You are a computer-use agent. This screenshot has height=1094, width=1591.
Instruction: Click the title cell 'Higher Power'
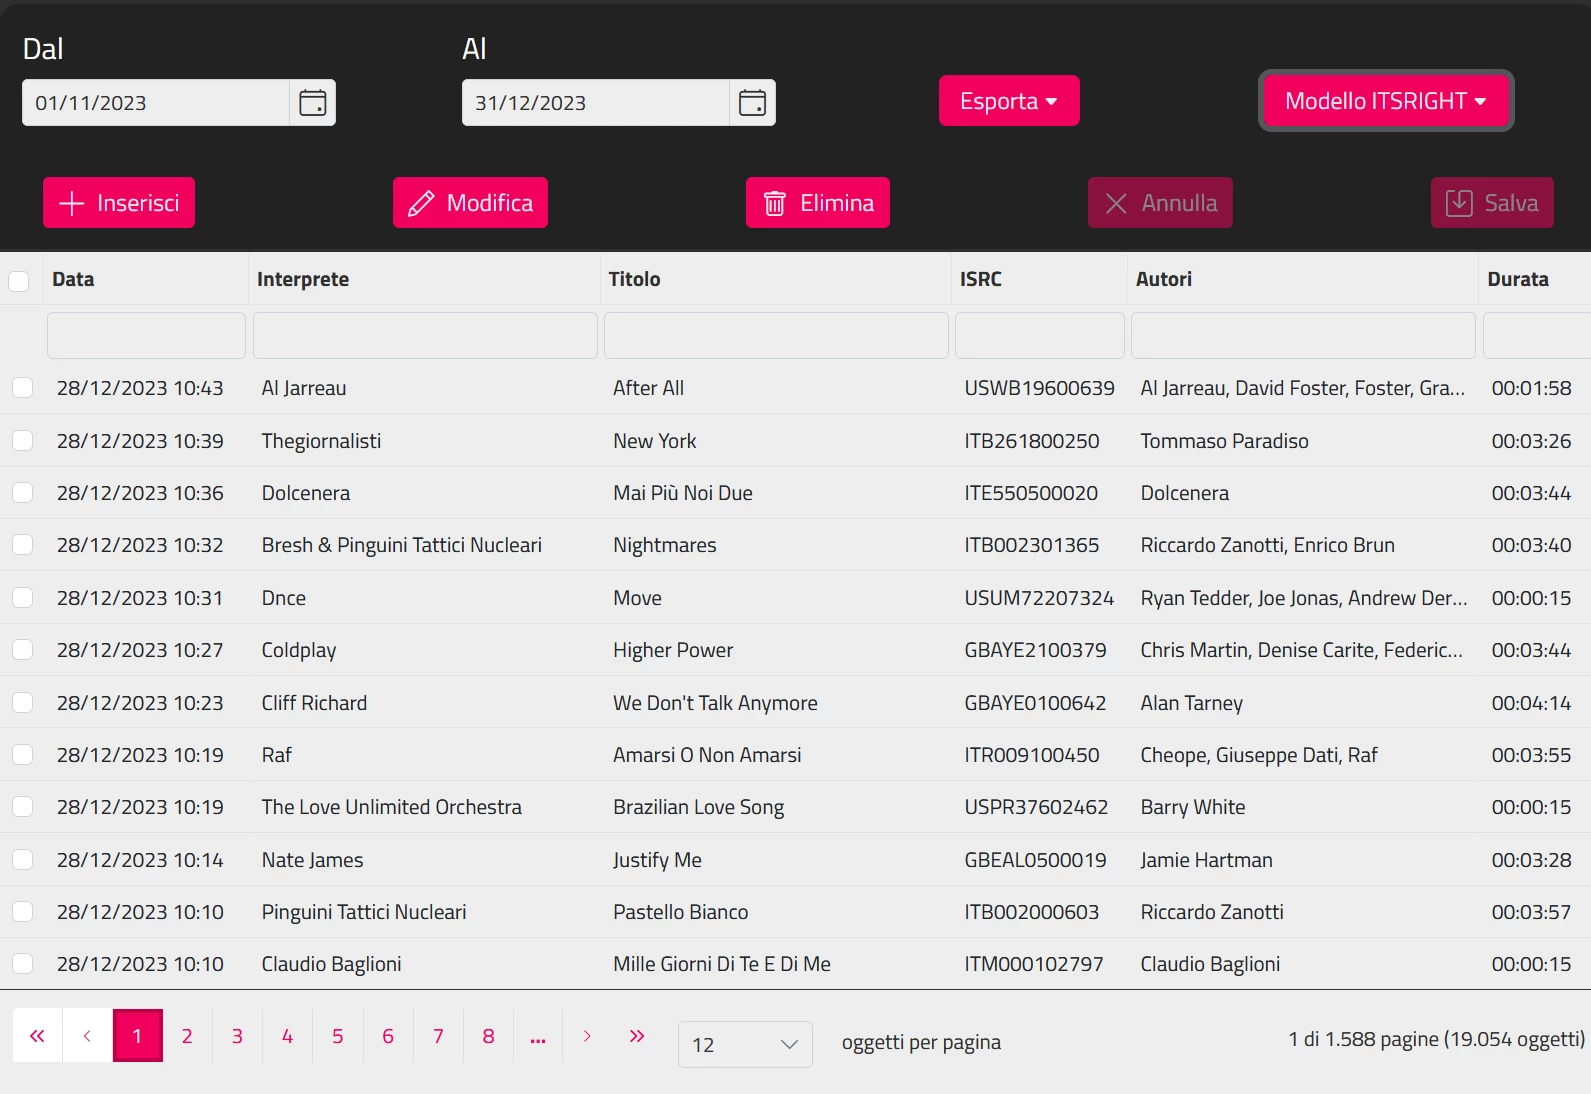pos(673,650)
